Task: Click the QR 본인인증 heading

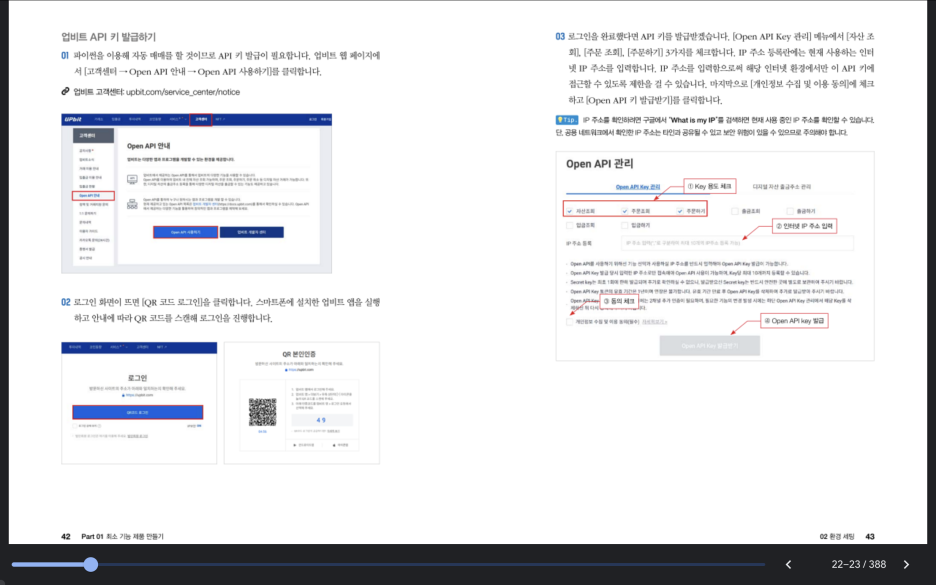Action: (301, 355)
